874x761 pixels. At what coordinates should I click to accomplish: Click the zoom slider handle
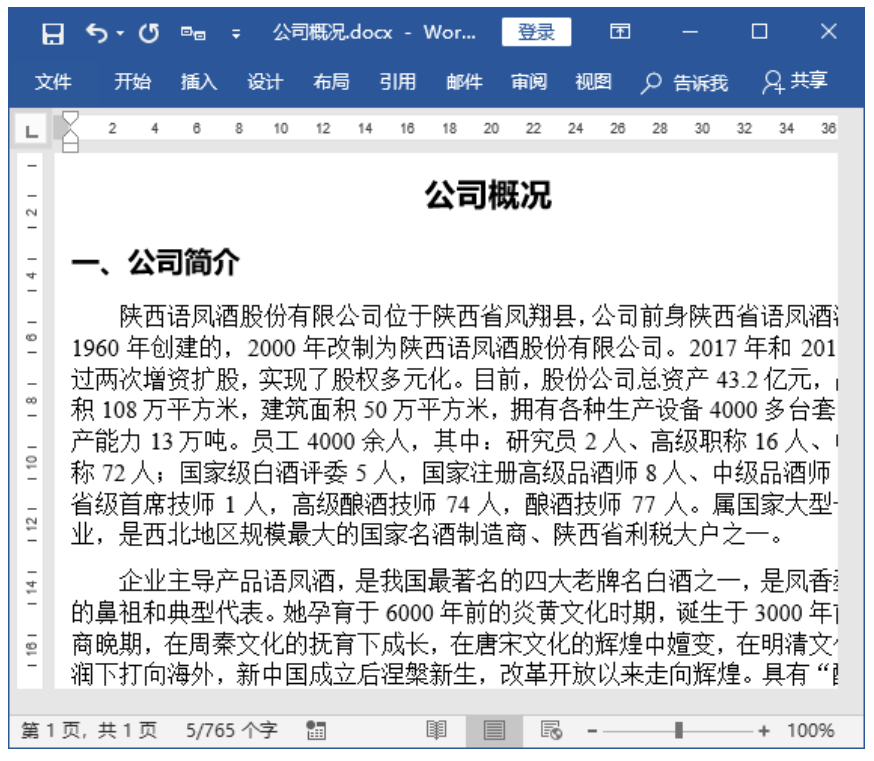click(678, 730)
